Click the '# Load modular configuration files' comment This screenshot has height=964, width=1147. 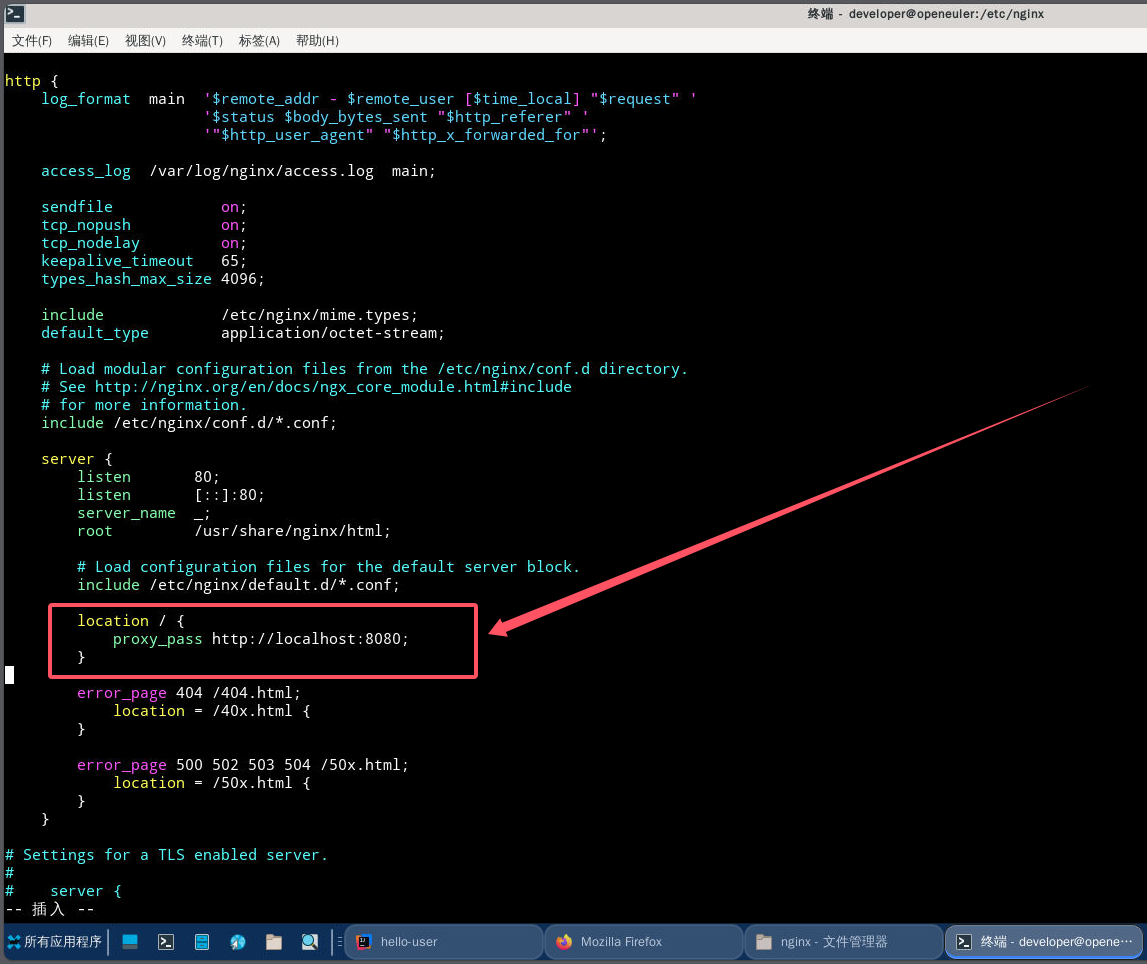(x=364, y=369)
